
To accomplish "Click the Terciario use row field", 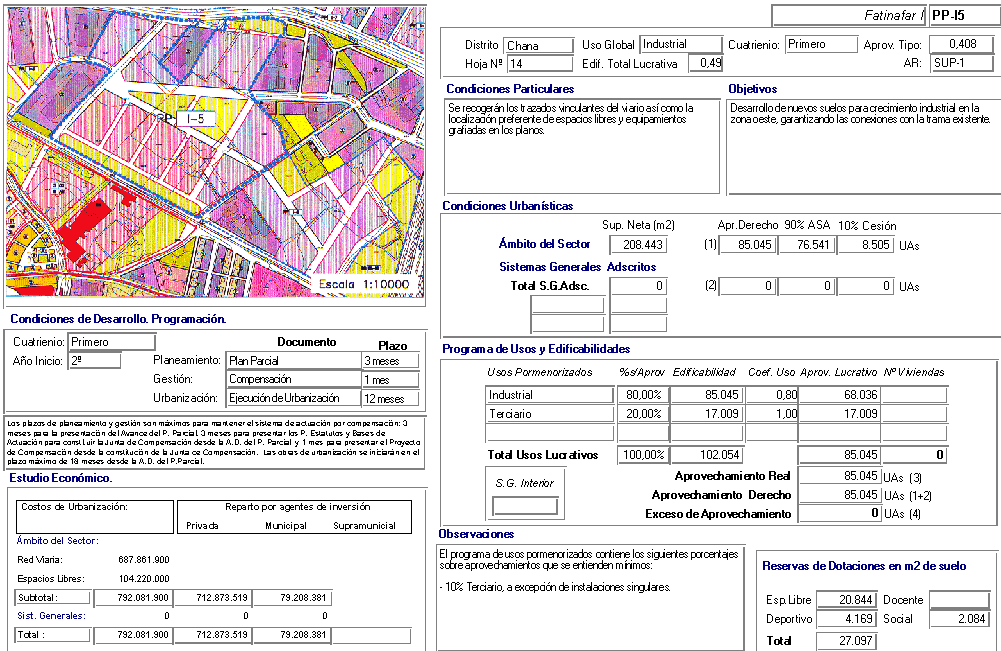I will (x=549, y=414).
